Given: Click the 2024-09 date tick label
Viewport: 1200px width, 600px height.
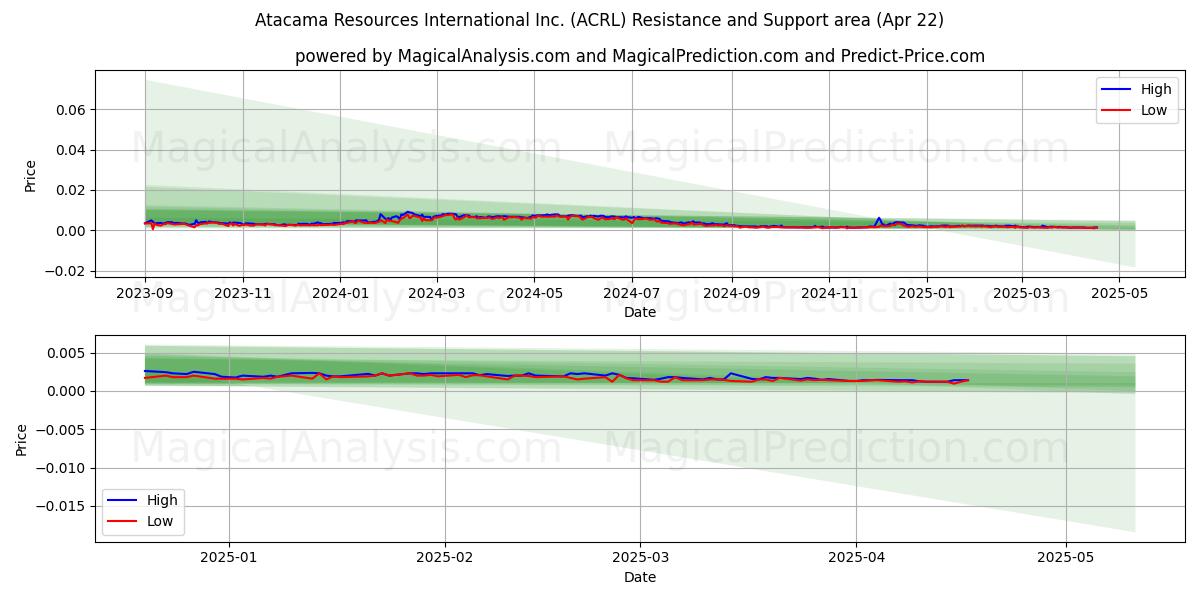Looking at the screenshot, I should pos(730,294).
